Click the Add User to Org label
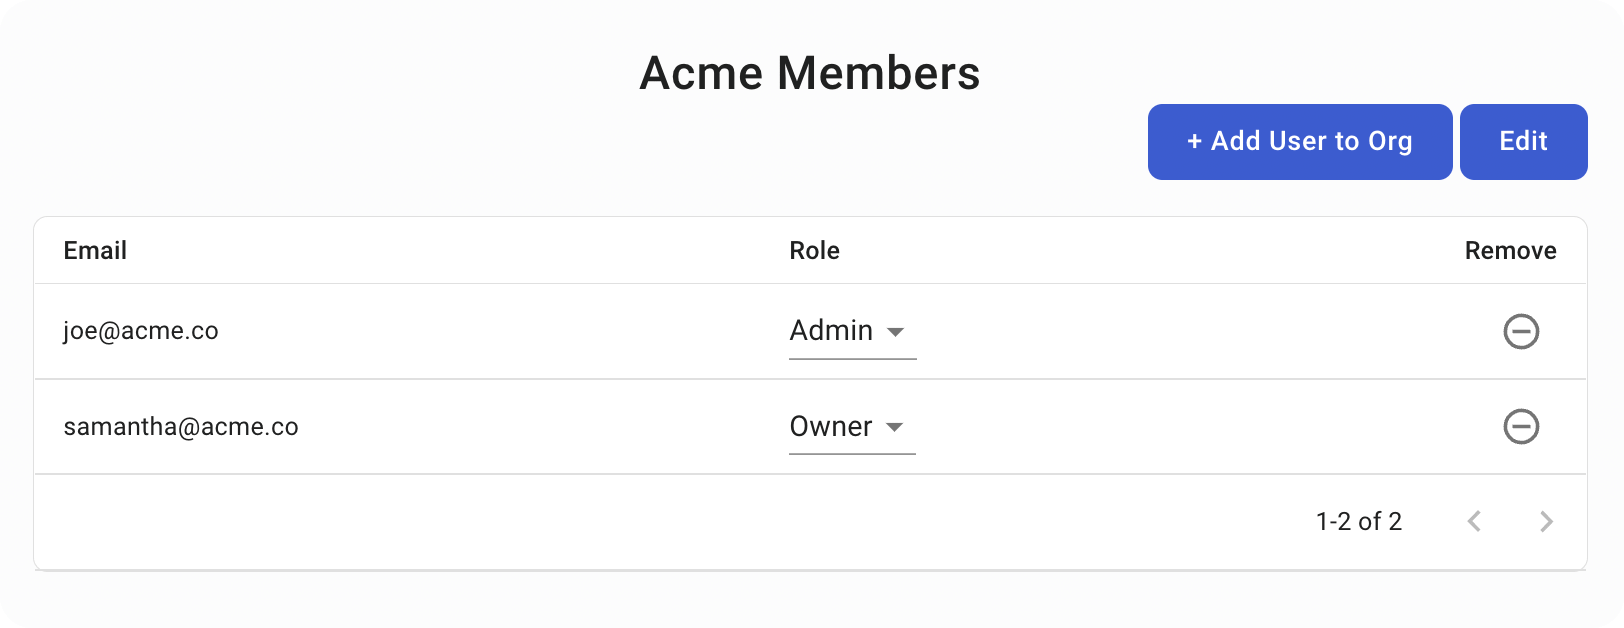Viewport: 1624px width, 628px height. 1311,142
